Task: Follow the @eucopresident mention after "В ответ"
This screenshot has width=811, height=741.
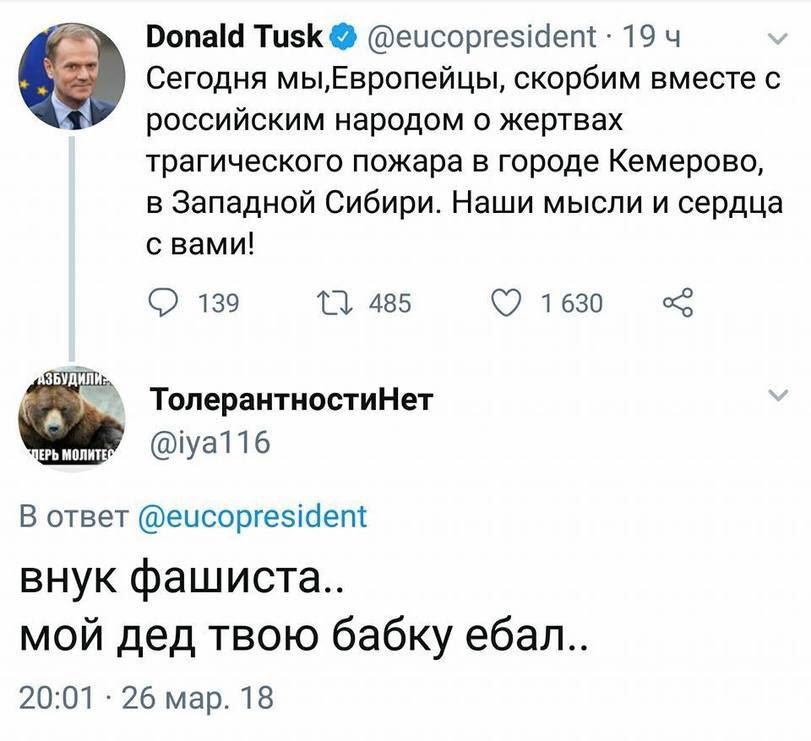Action: pos(249,517)
